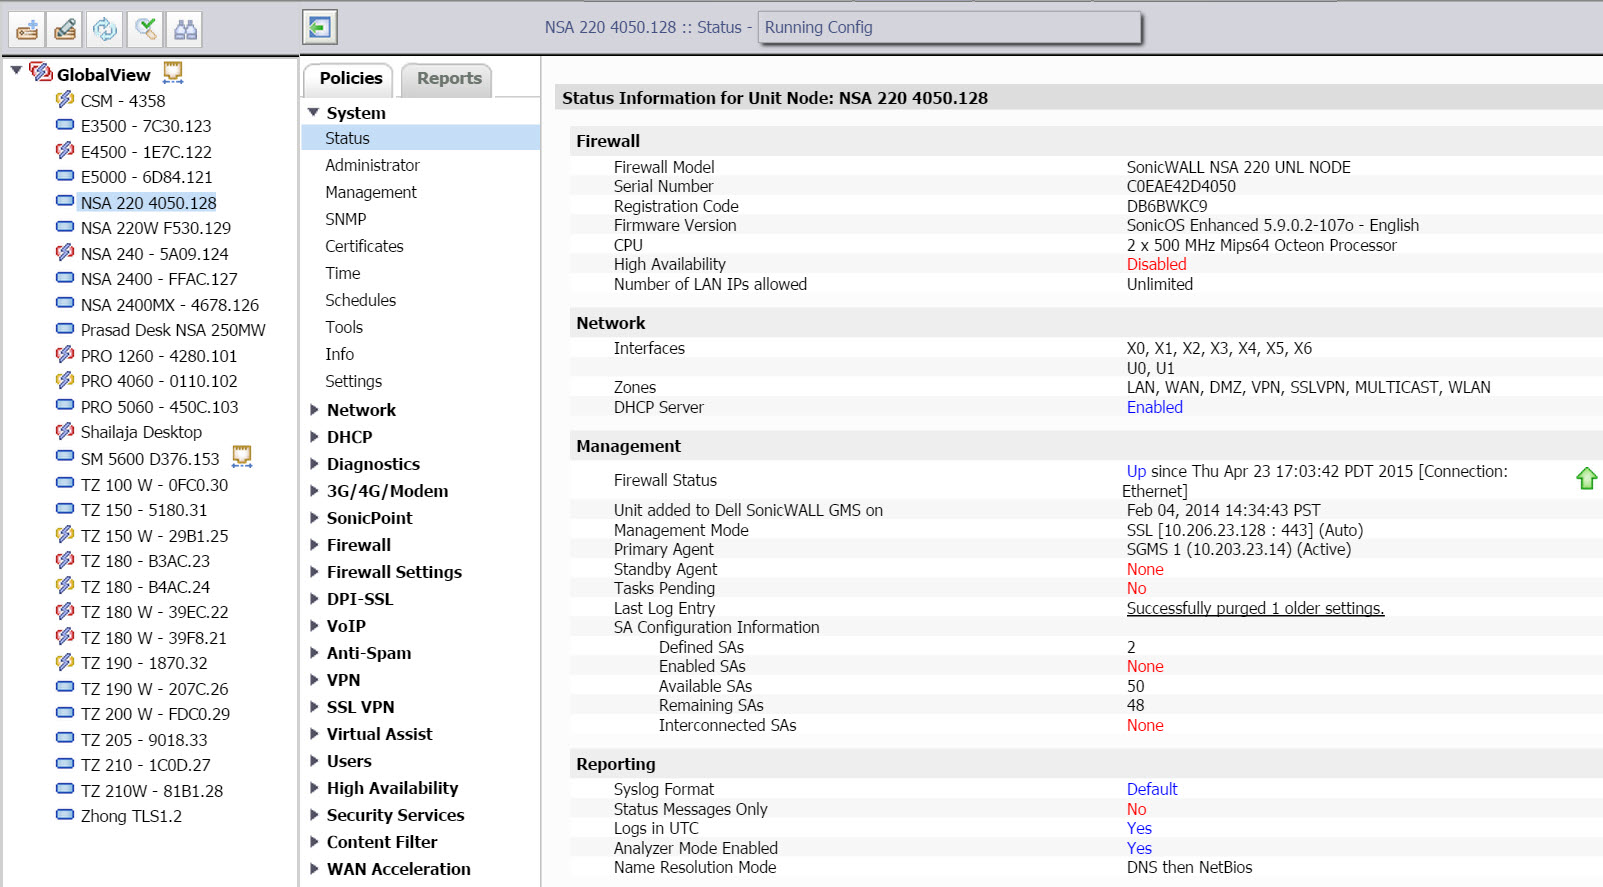Click the TZ 150 W - 29B1.25 unit icon
1603x887 pixels.
click(65, 534)
